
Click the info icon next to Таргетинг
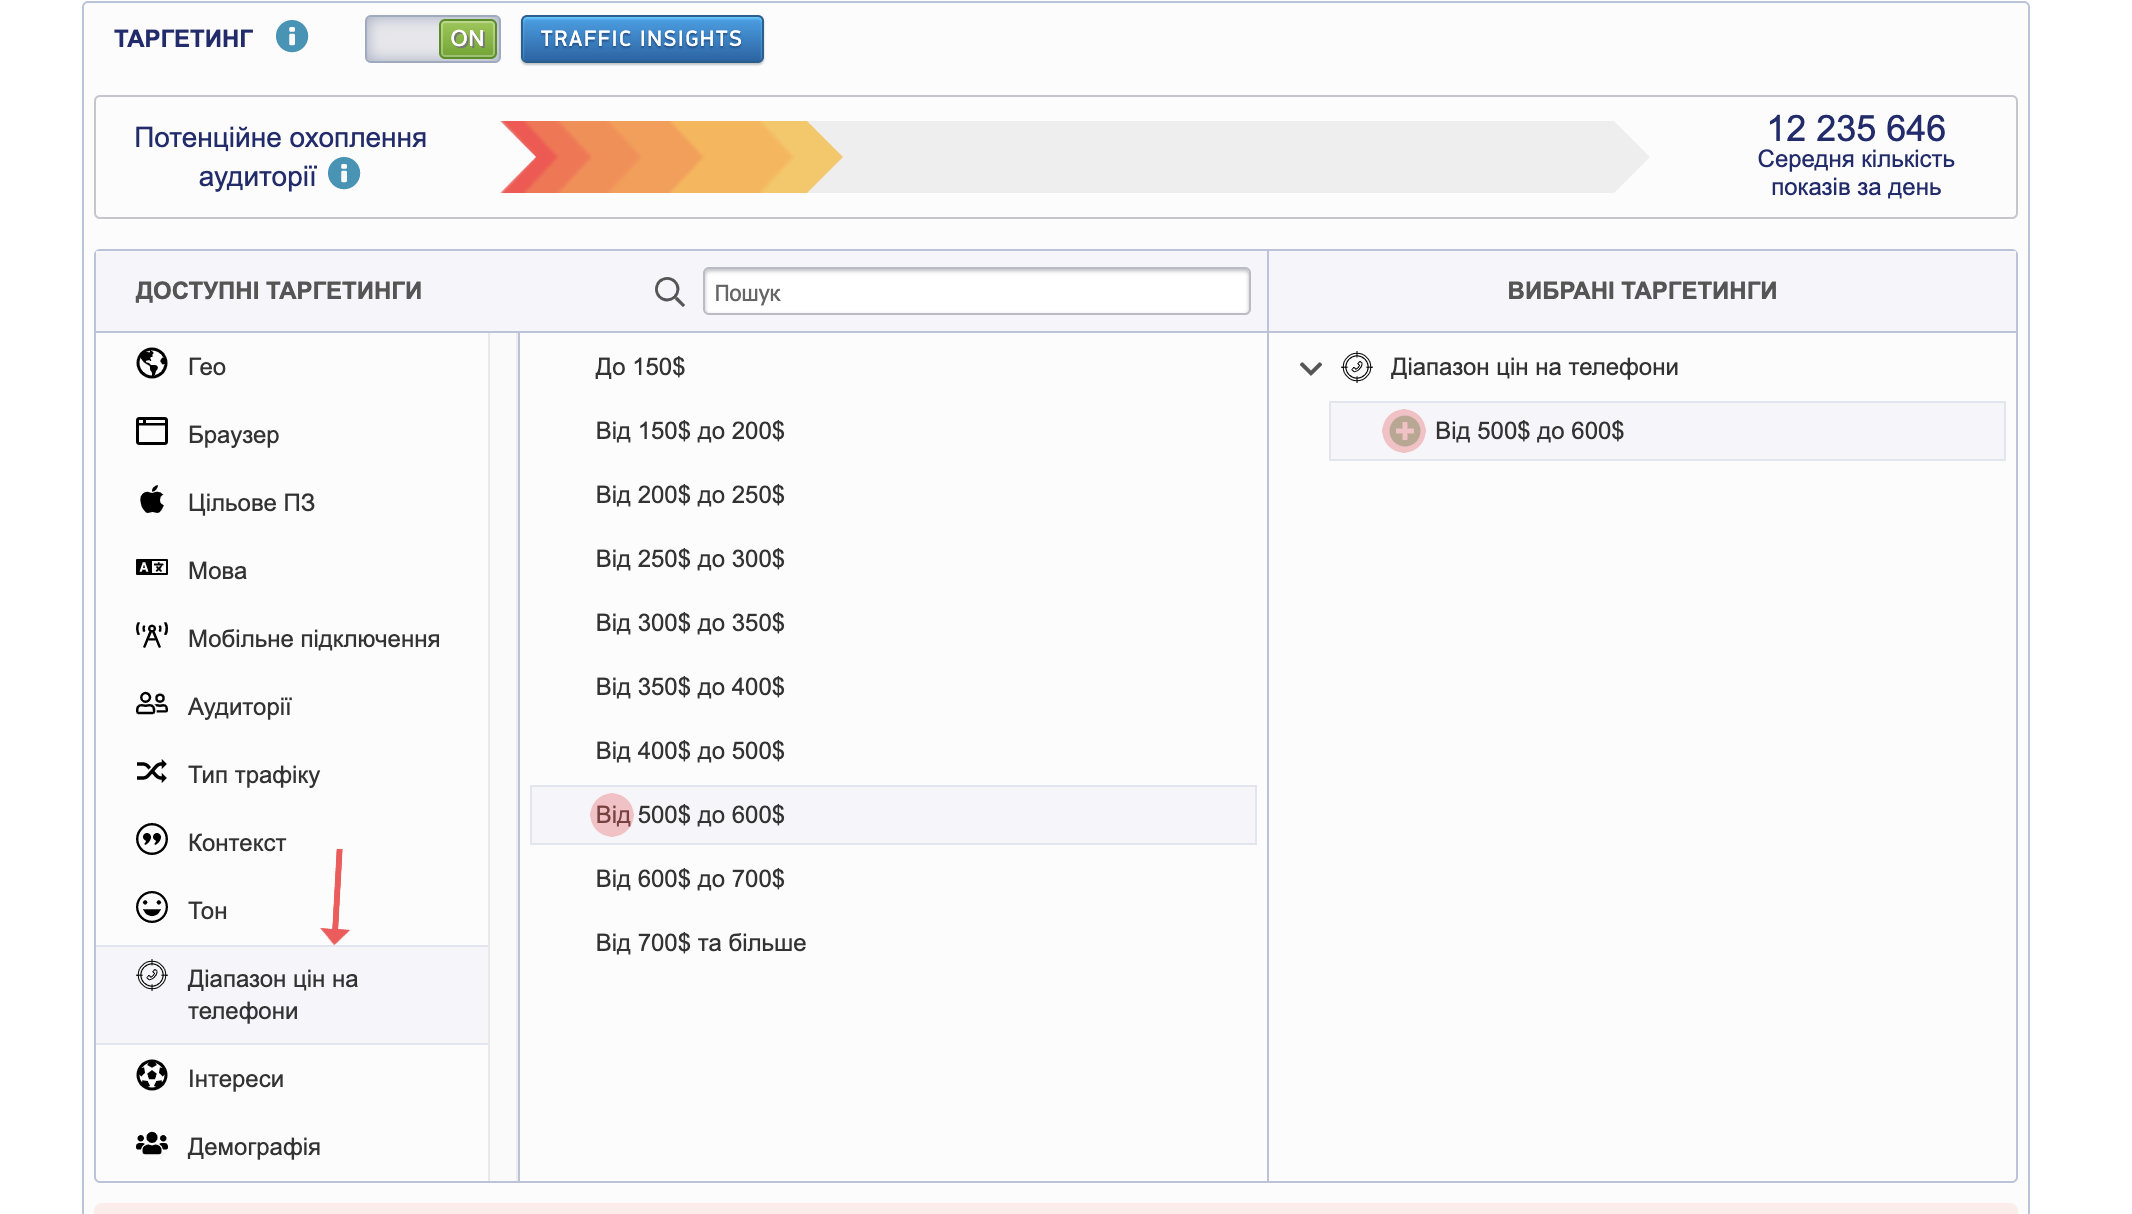(x=292, y=37)
